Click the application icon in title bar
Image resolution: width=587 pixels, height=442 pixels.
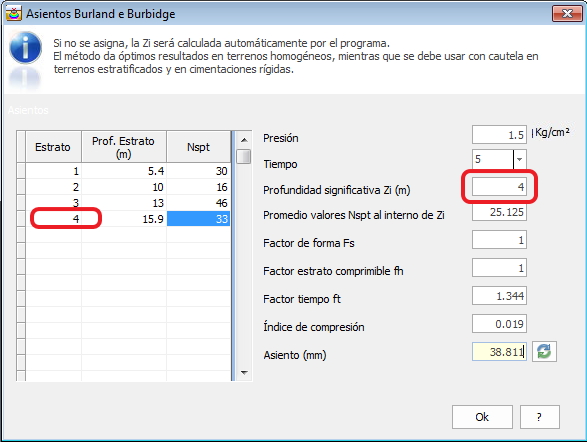(x=13, y=14)
